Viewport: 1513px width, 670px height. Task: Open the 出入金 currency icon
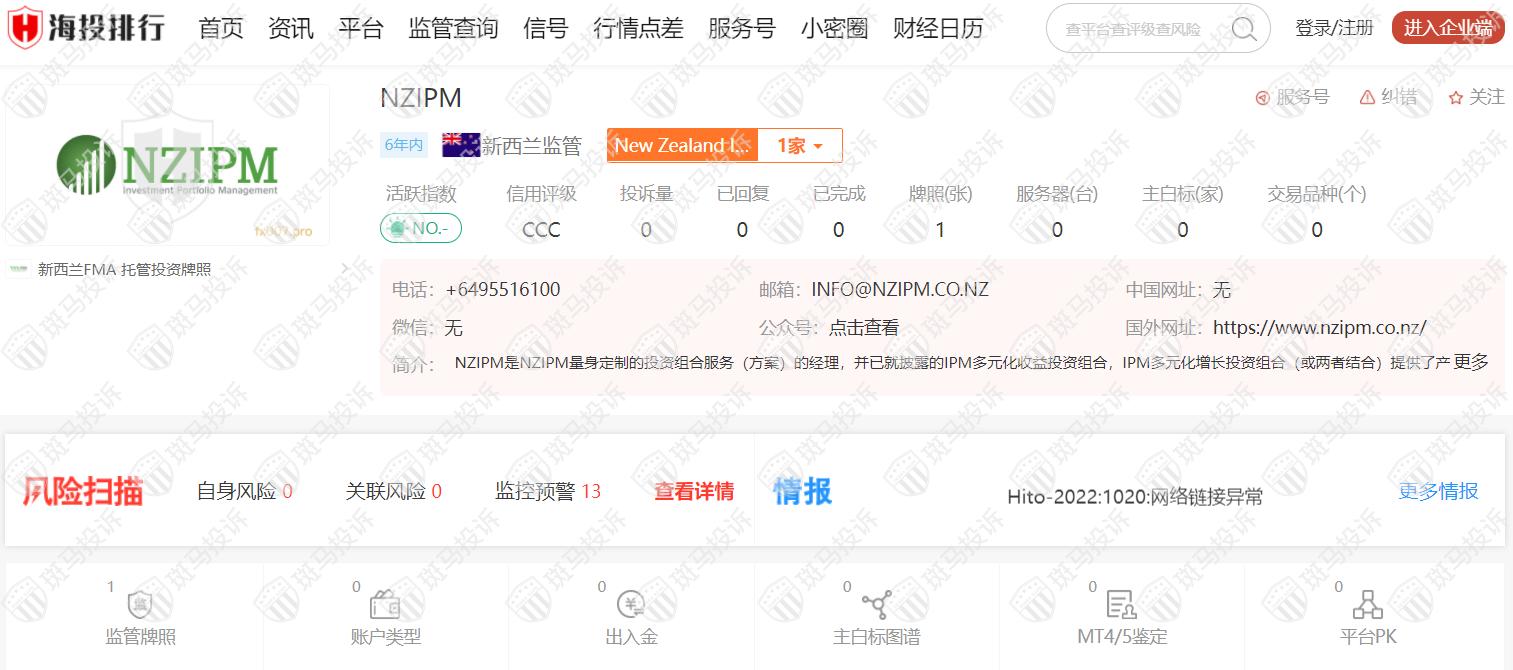(x=631, y=605)
